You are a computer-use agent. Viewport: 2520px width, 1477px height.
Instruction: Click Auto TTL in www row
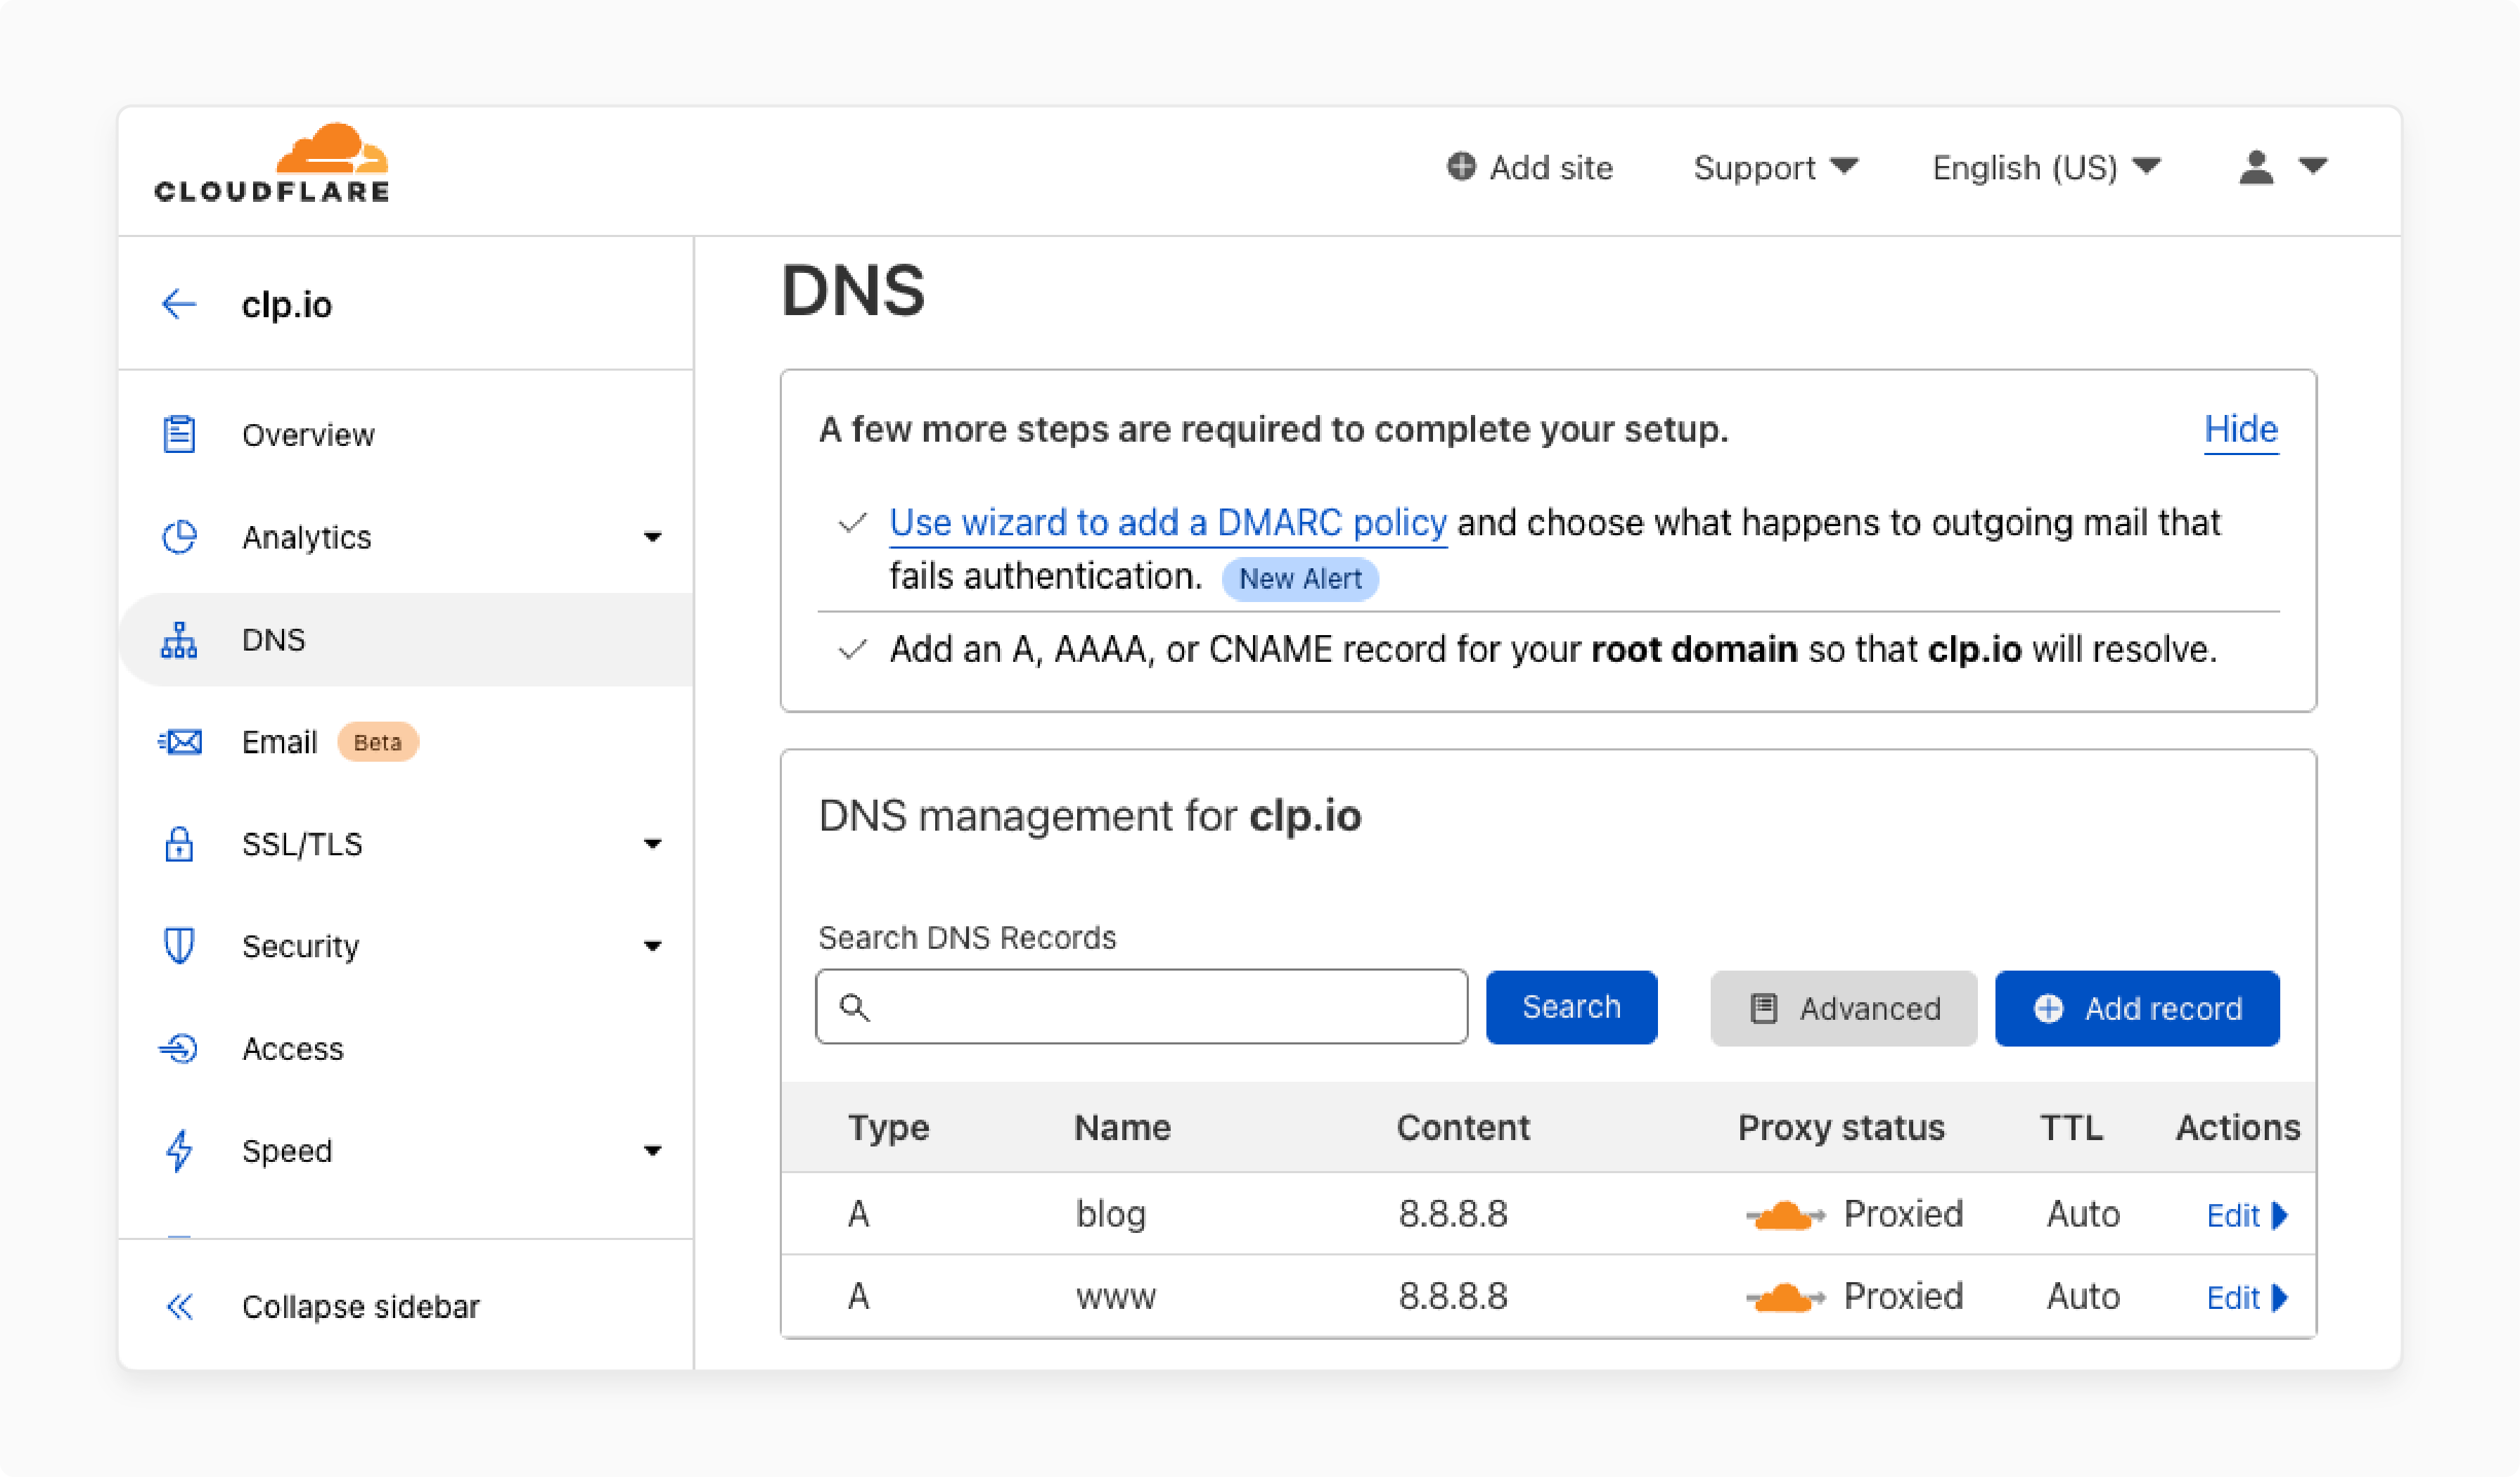(x=2083, y=1297)
